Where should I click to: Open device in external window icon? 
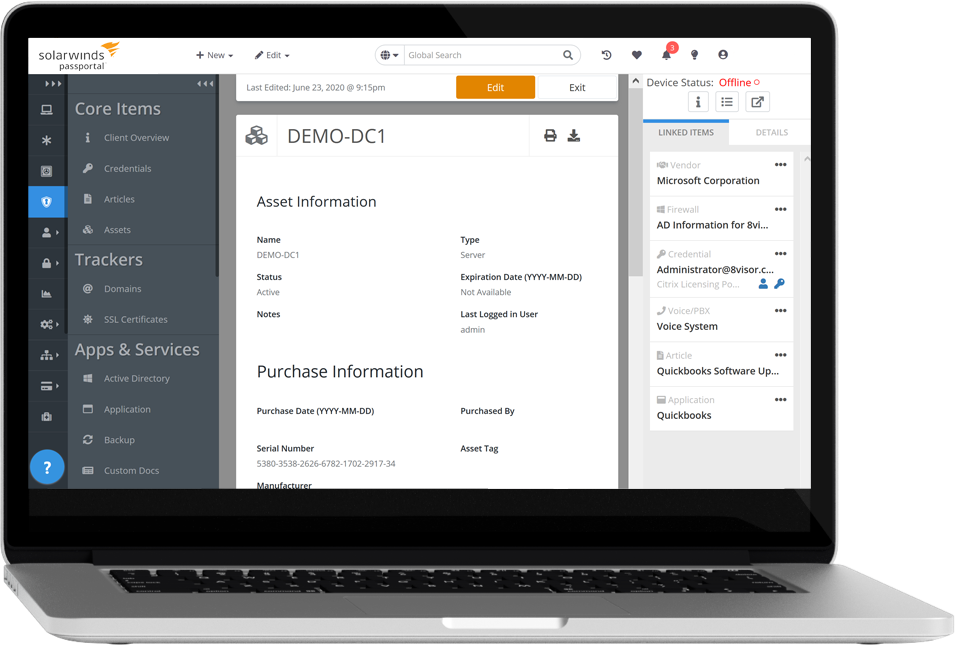click(x=757, y=102)
